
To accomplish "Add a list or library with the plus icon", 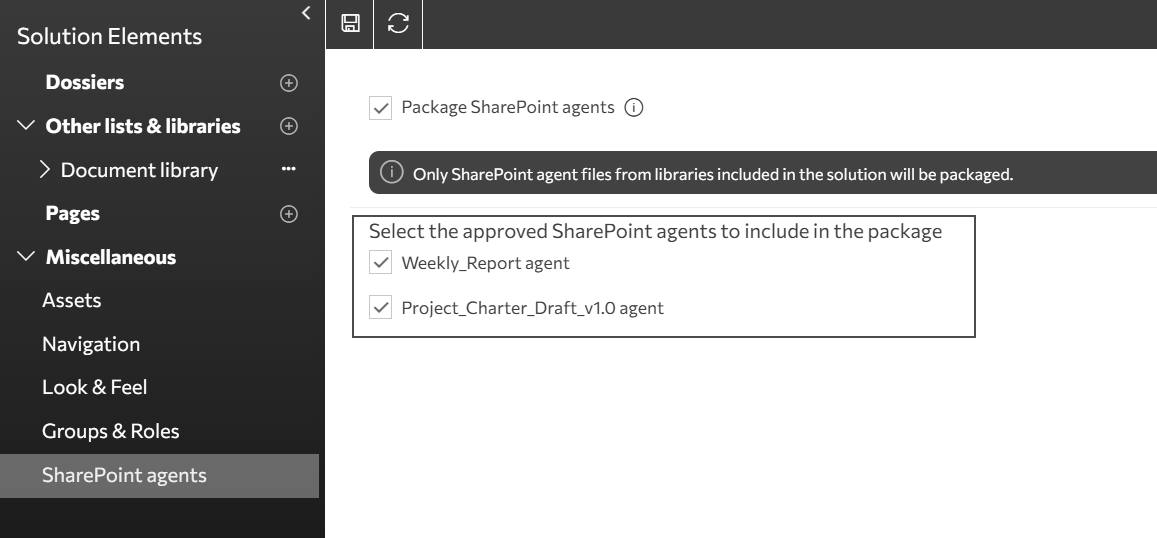I will [x=289, y=126].
